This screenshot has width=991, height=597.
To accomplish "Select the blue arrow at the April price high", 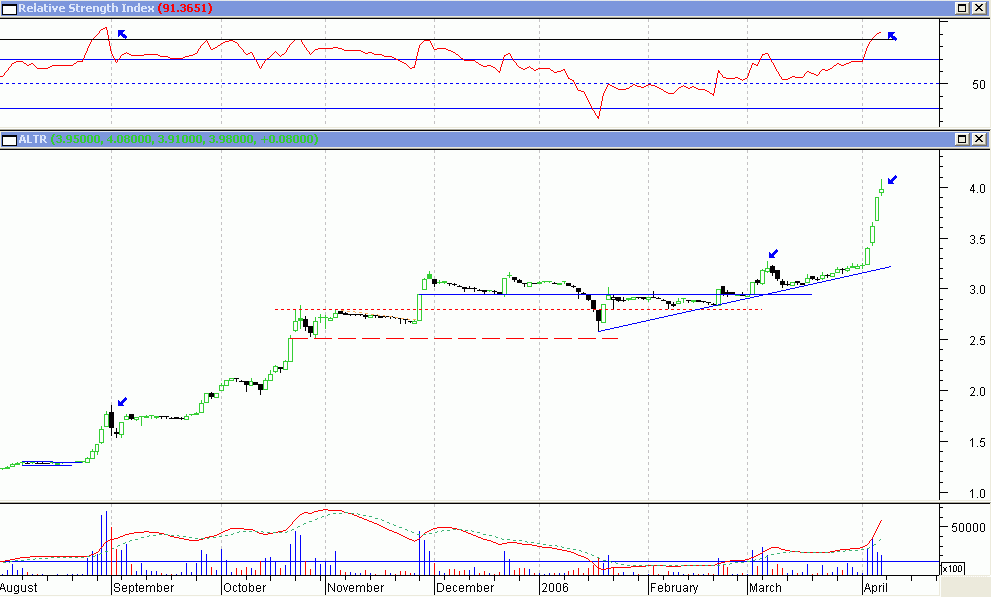I will (x=893, y=180).
